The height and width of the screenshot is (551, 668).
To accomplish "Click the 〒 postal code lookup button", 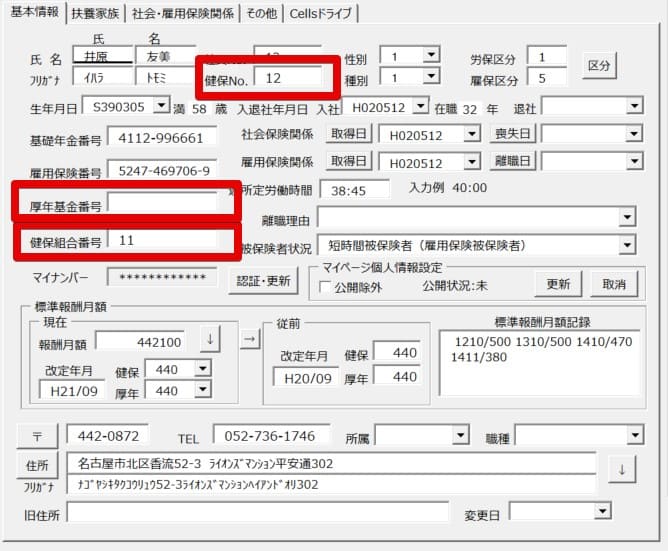I will click(x=37, y=436).
